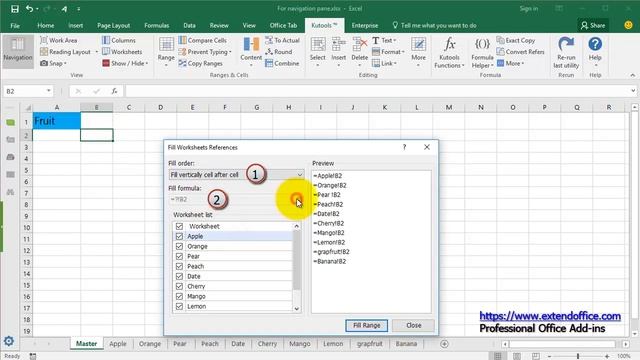
Task: Switch to the Formulas tab
Action: [x=156, y=25]
